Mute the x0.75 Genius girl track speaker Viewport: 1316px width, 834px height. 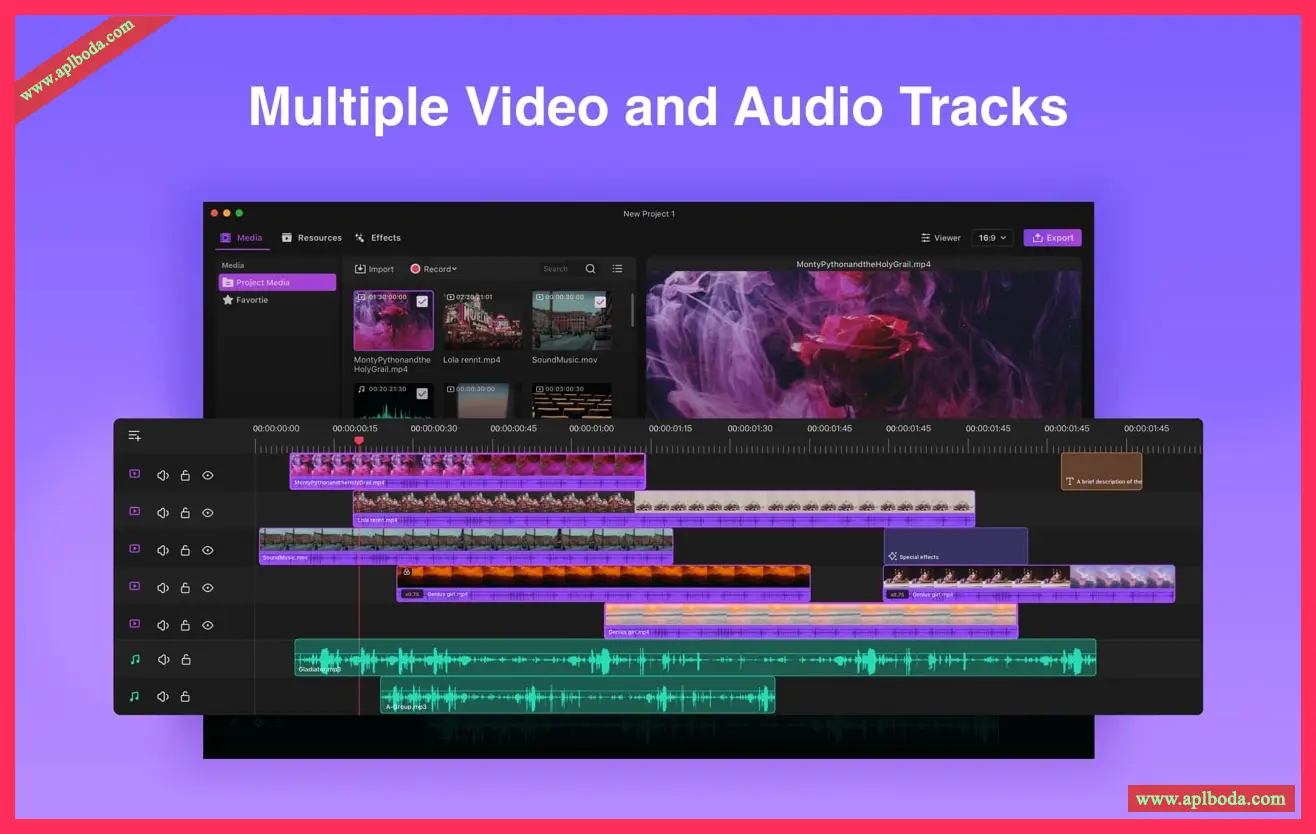click(163, 588)
